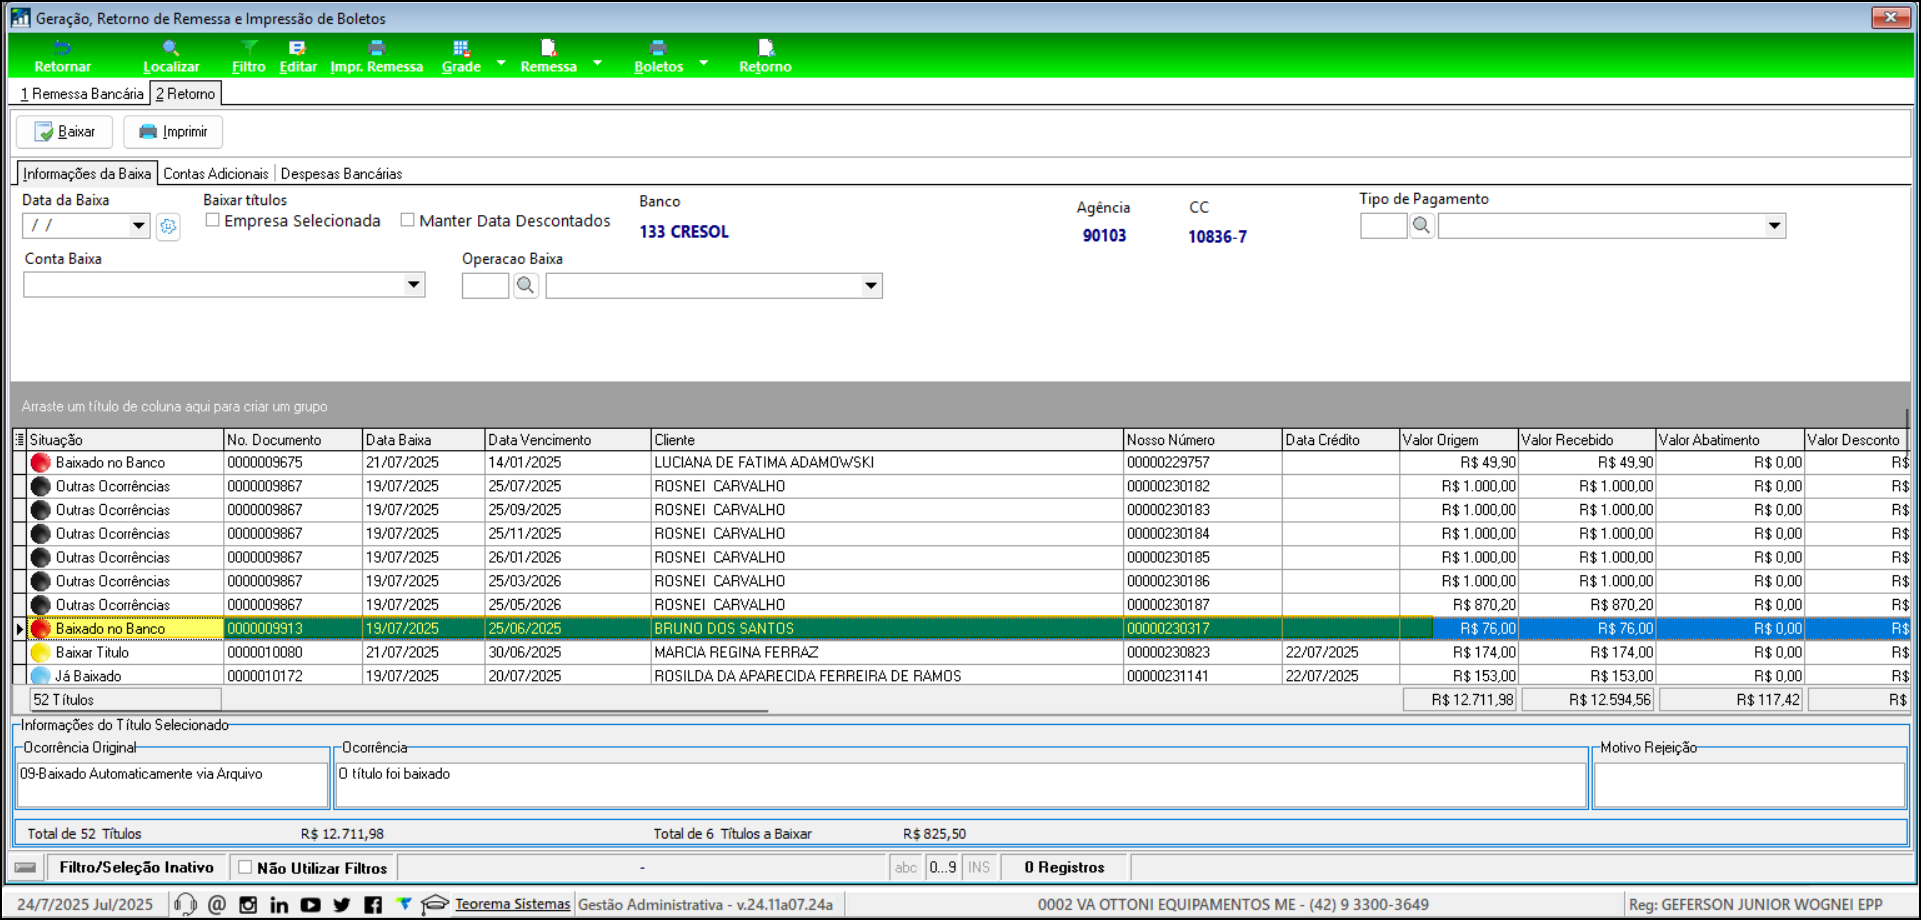Click the grid column chooser icon
Viewport: 1921px width, 920px height.
(x=19, y=439)
